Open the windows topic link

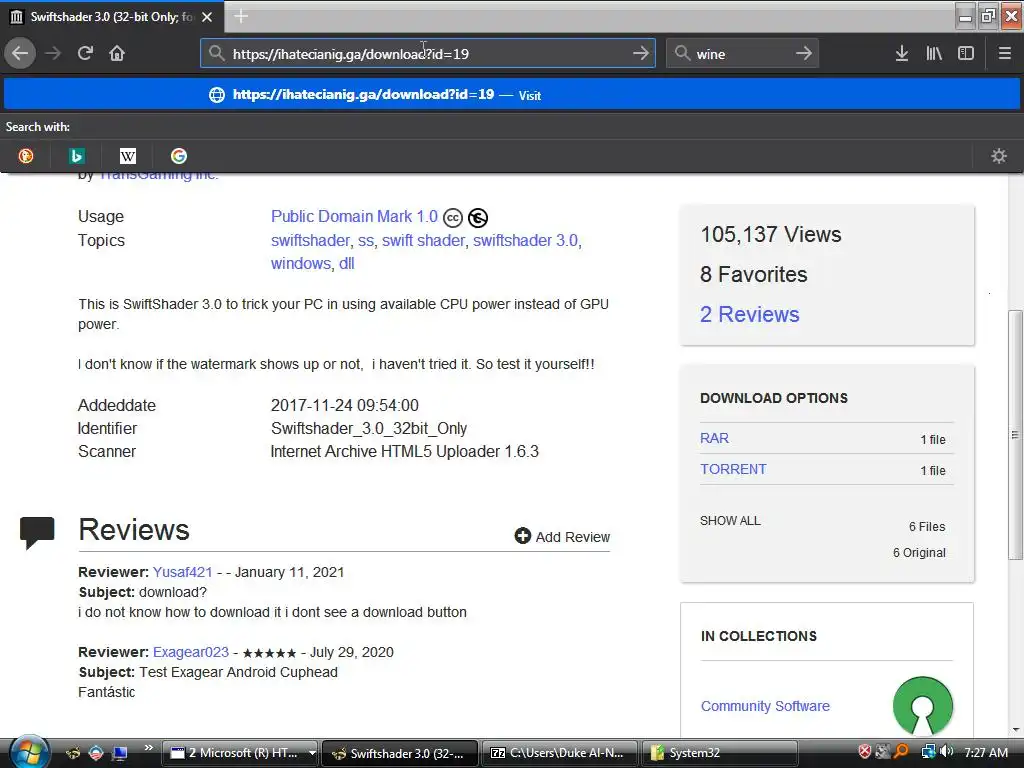pos(300,263)
